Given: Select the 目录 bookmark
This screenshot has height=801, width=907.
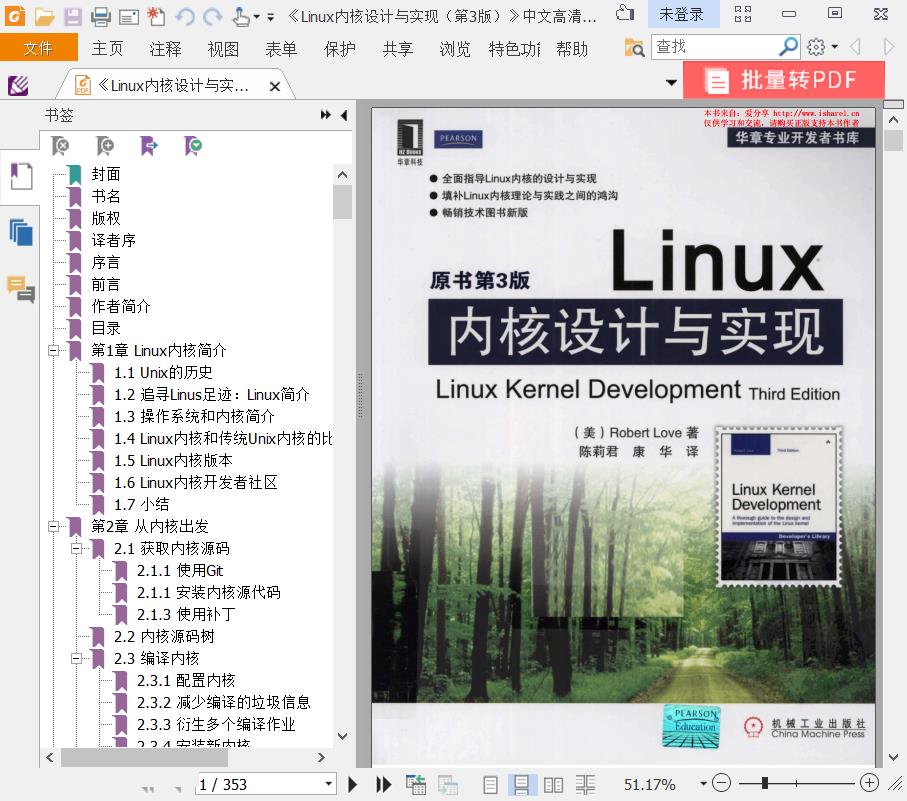Looking at the screenshot, I should click(106, 328).
